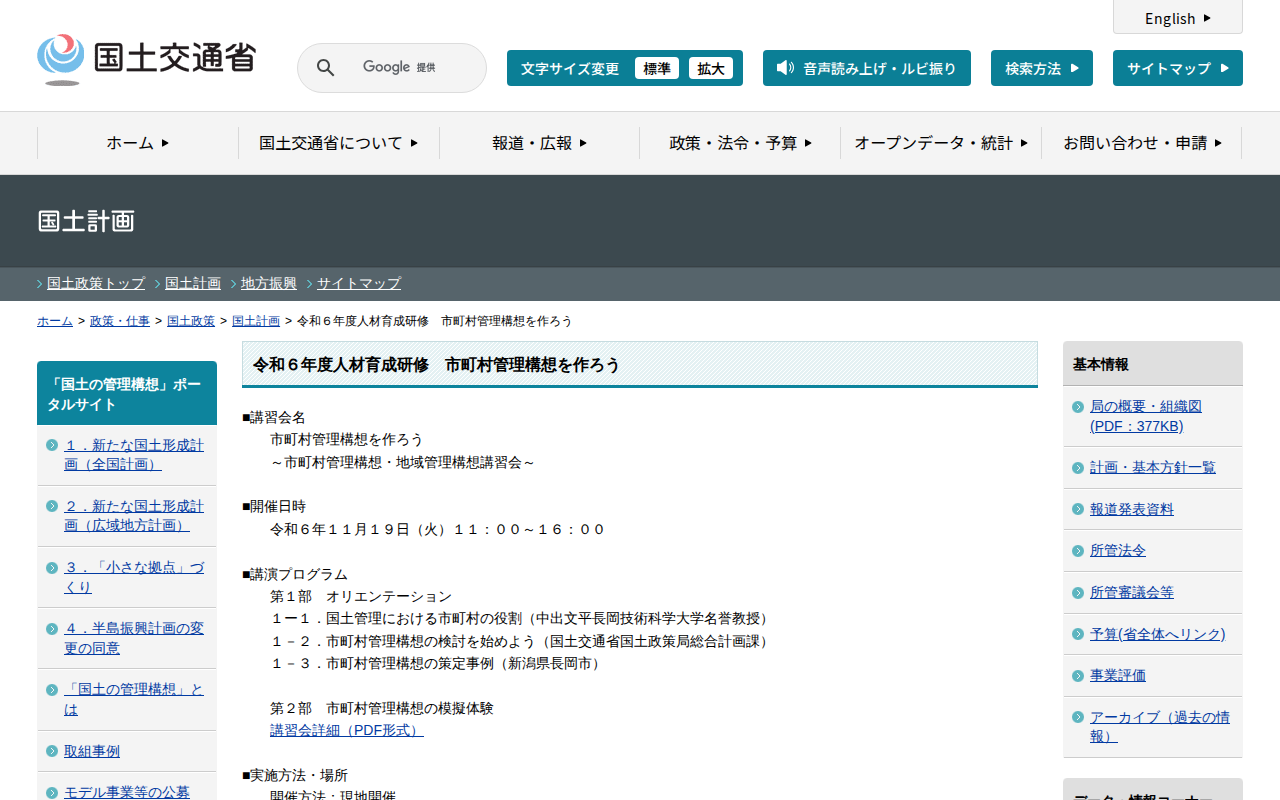Expand the 報道・広報 menu
1280x800 pixels.
tap(539, 143)
